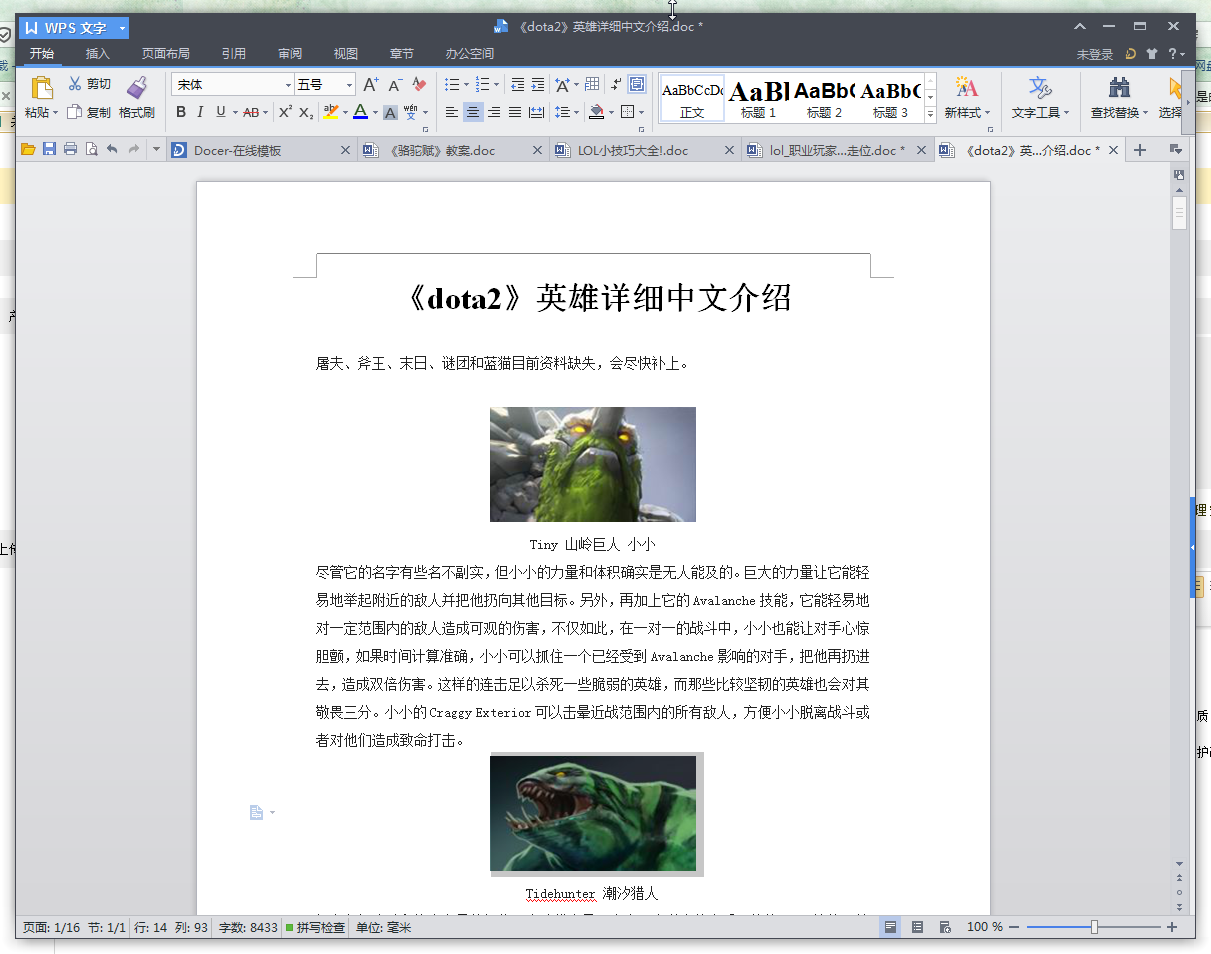Increase font size with A+ icon

click(370, 85)
